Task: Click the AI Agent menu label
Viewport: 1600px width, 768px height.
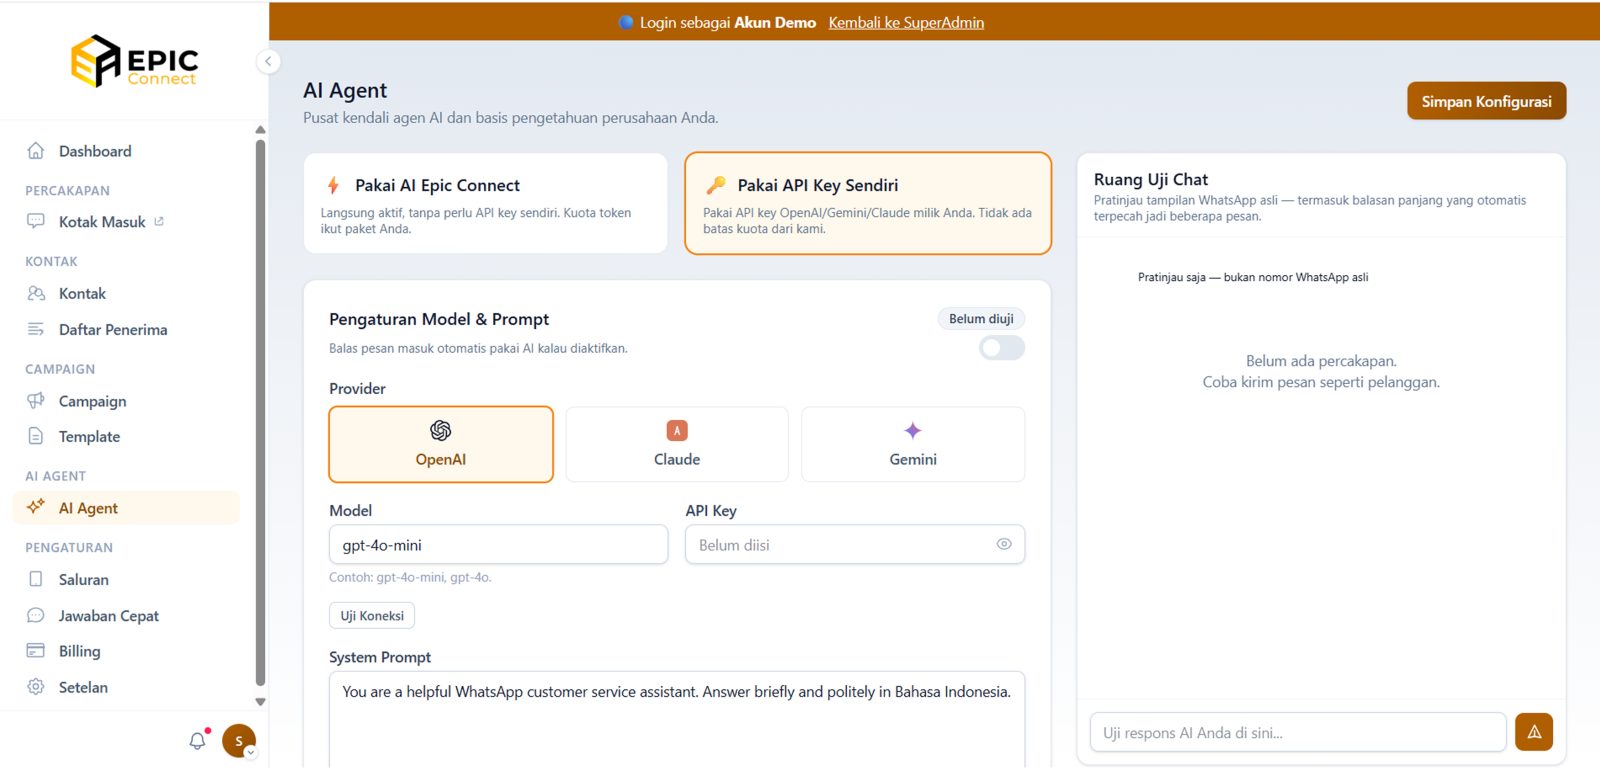Action: 88,508
